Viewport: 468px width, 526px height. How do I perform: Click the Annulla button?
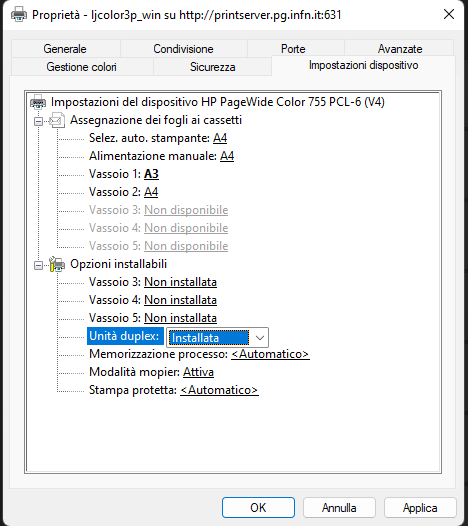(339, 508)
